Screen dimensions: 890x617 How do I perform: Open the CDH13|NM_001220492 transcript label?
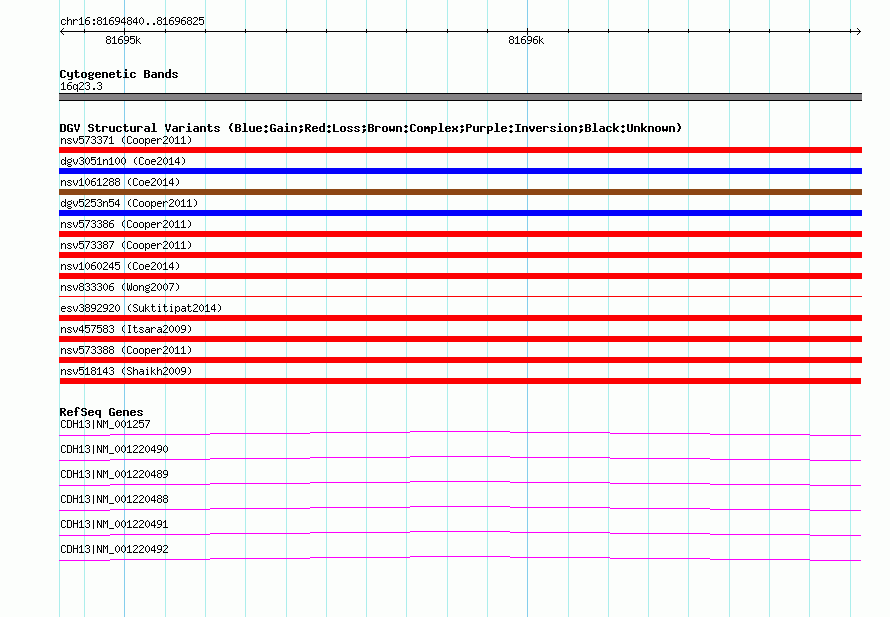114,549
